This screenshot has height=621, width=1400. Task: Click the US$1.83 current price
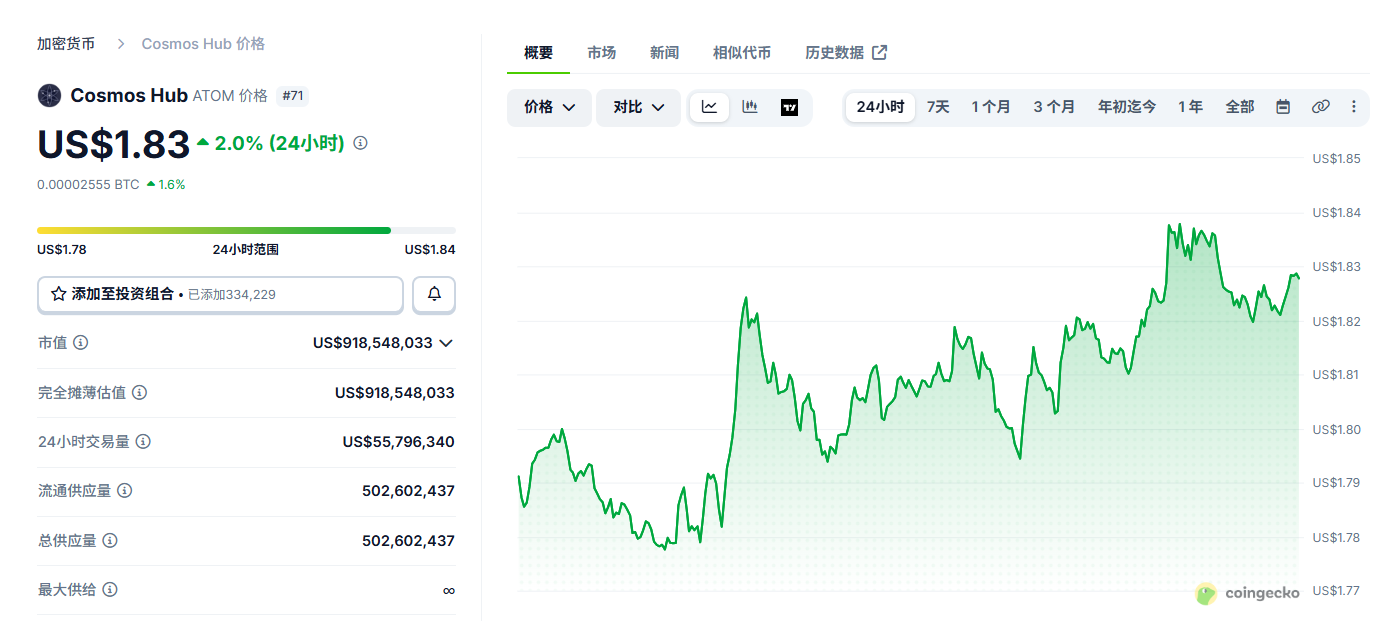coord(113,144)
